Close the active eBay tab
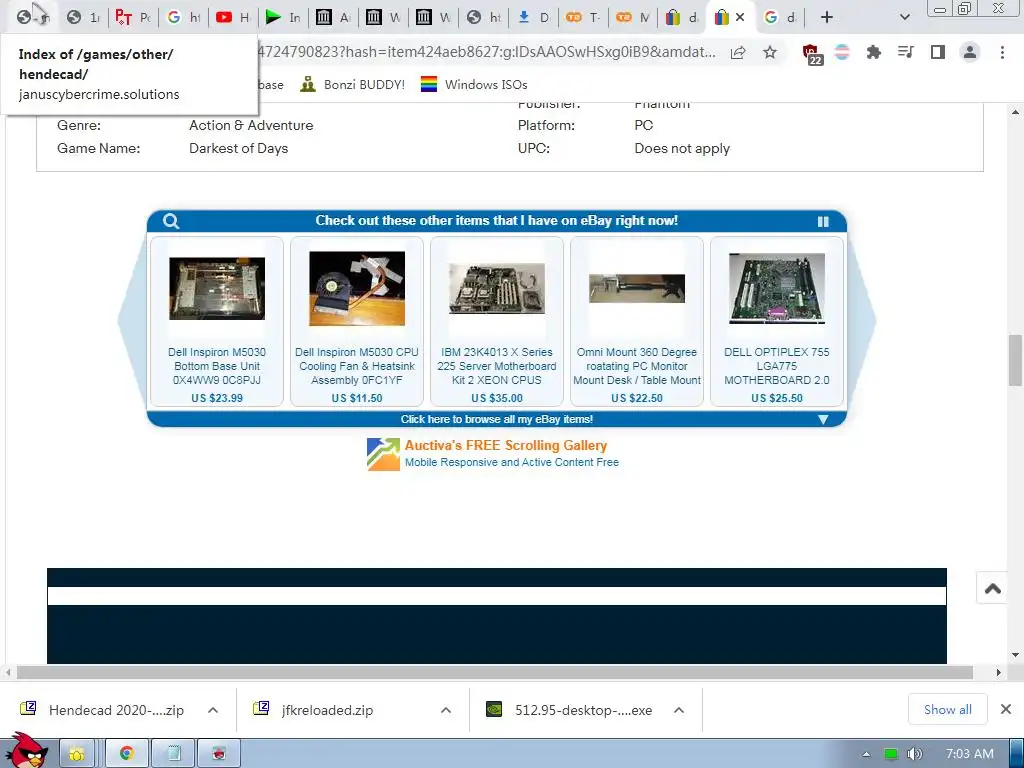 [740, 18]
